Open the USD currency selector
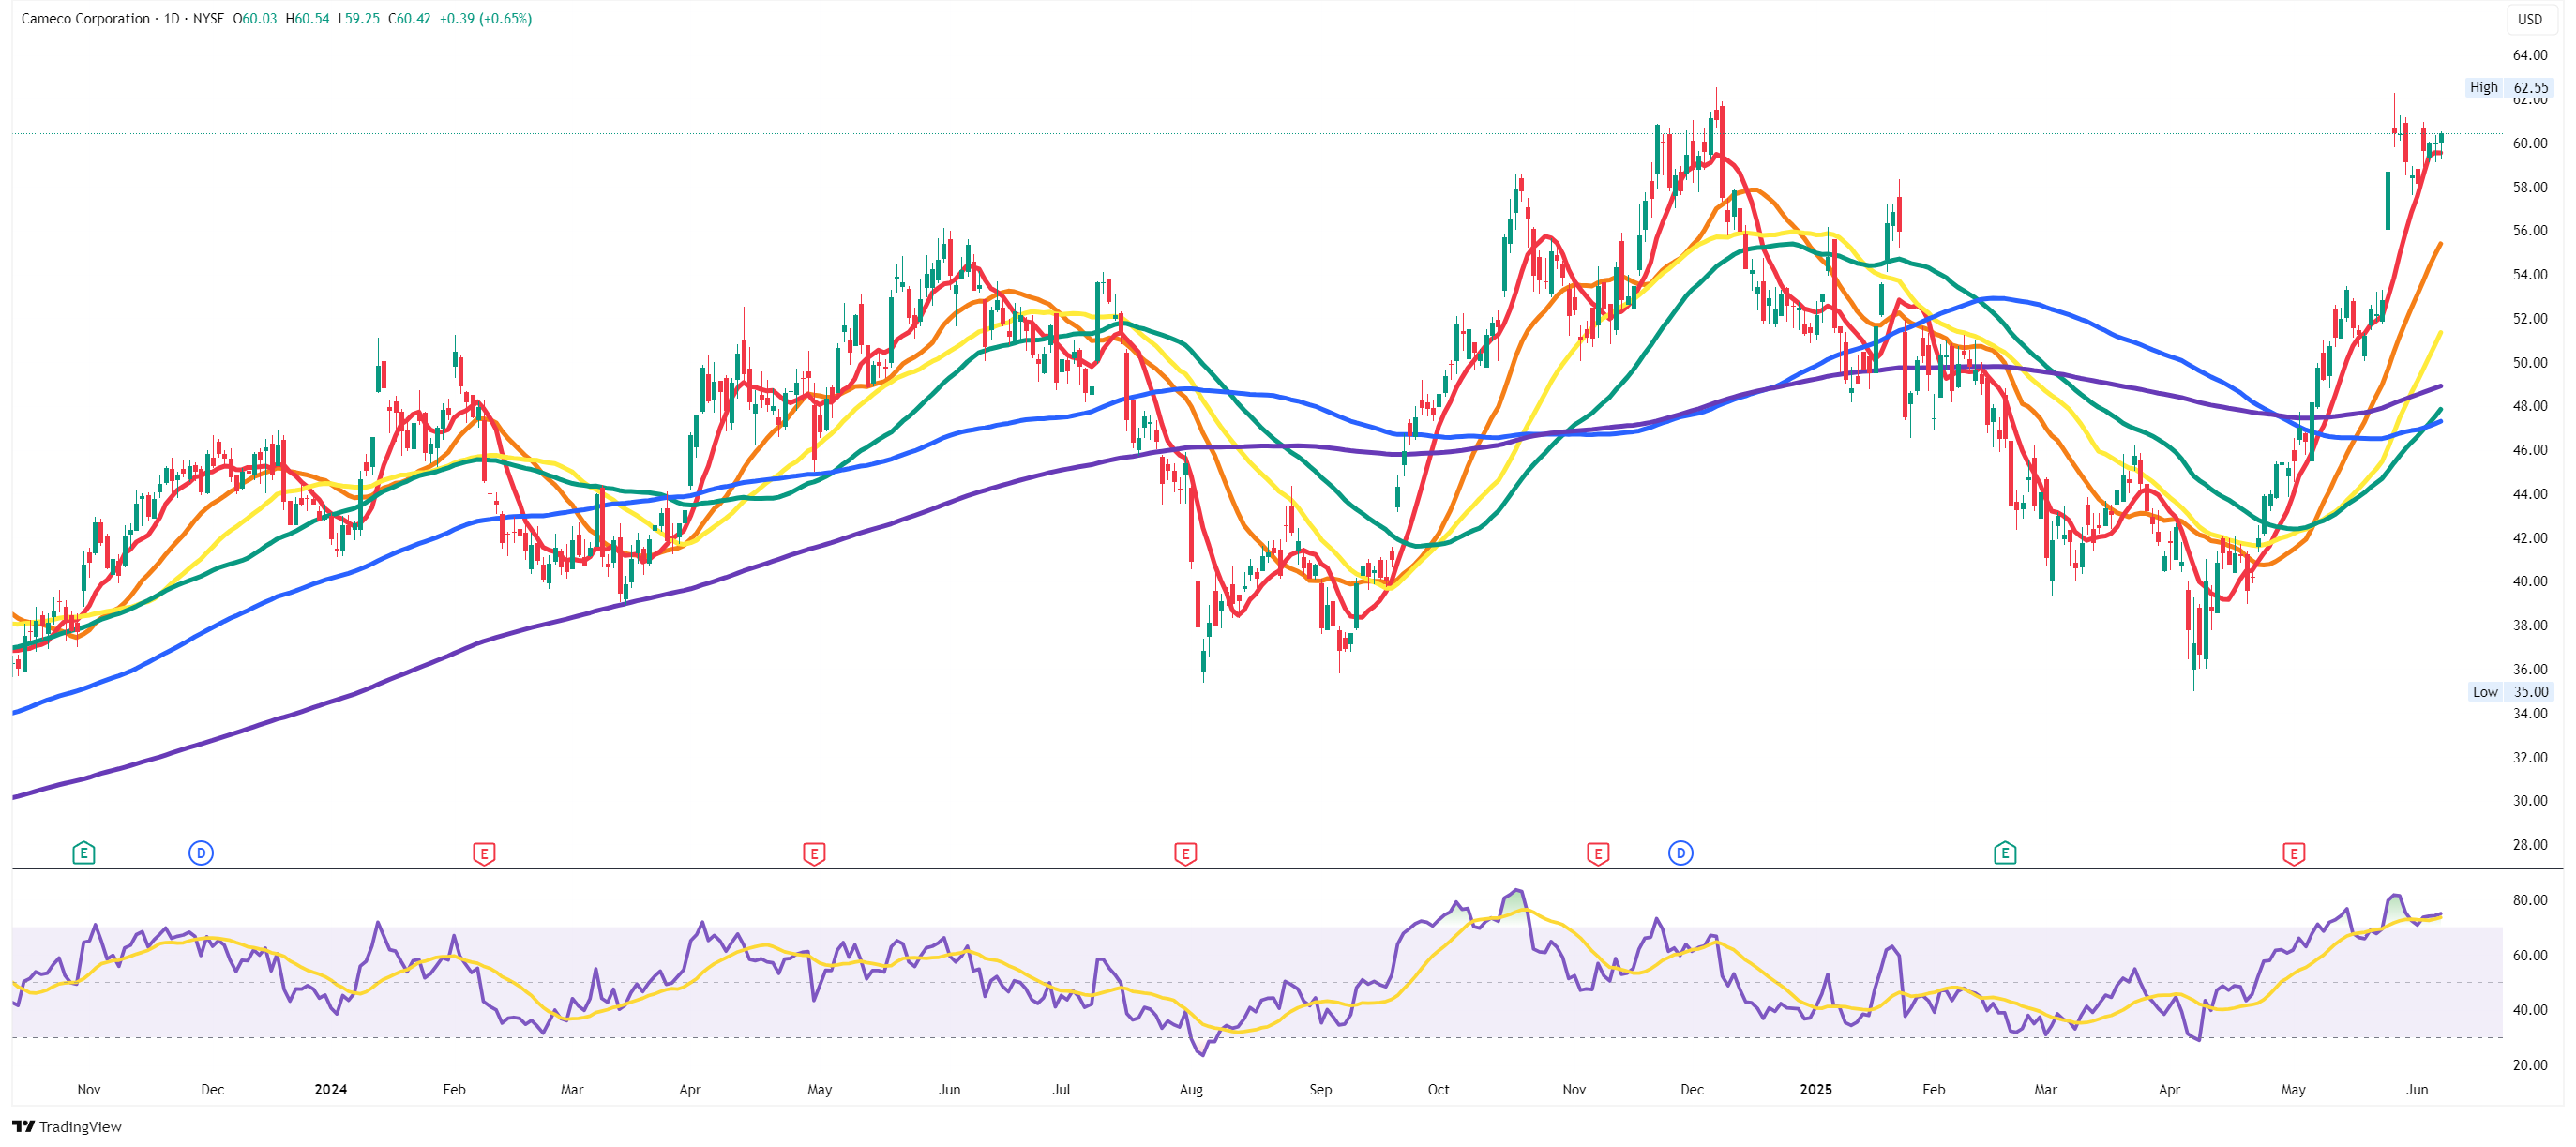The height and width of the screenshot is (1147, 2576). click(x=2530, y=19)
